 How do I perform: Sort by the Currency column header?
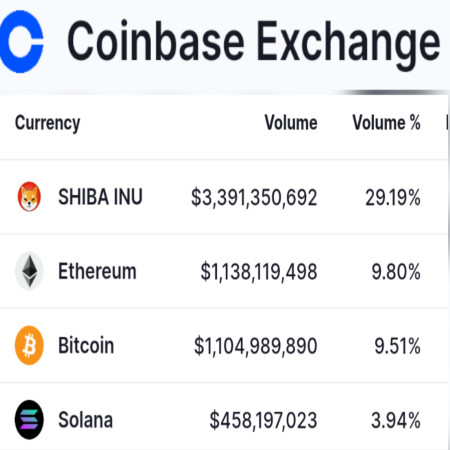(x=47, y=123)
